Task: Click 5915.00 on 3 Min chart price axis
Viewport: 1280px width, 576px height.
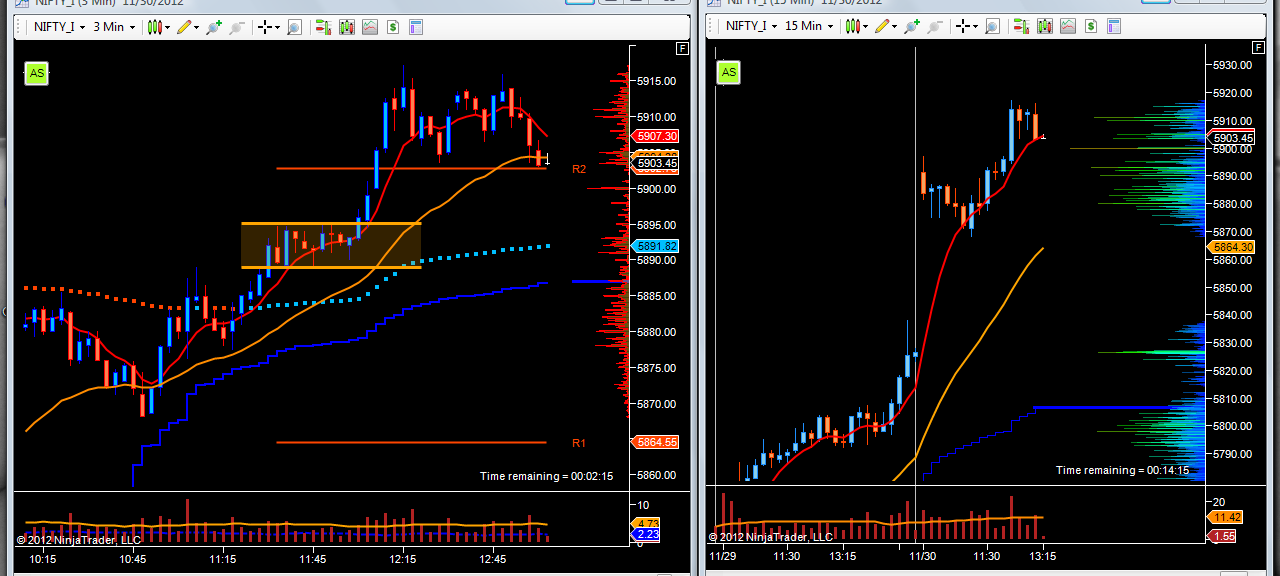Action: pyautogui.click(x=656, y=81)
